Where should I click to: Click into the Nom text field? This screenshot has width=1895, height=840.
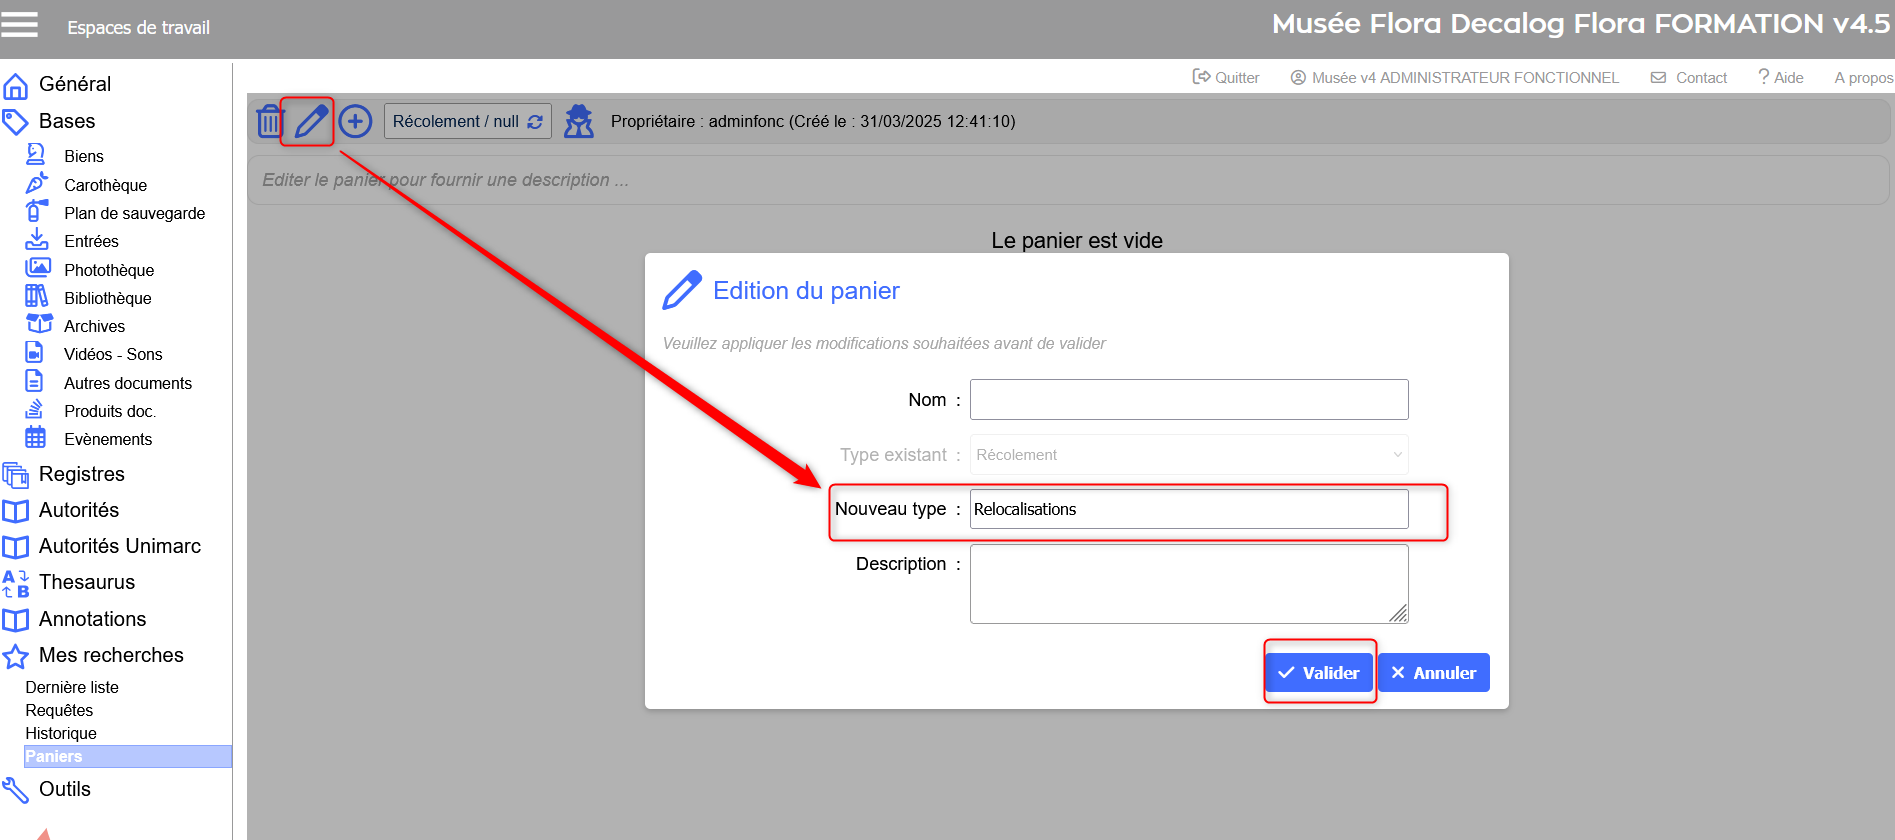click(1188, 400)
